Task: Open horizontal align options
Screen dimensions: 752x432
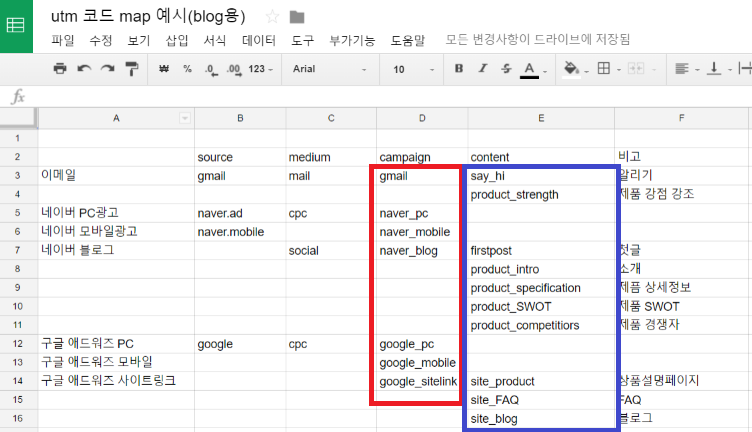Action: (682, 69)
